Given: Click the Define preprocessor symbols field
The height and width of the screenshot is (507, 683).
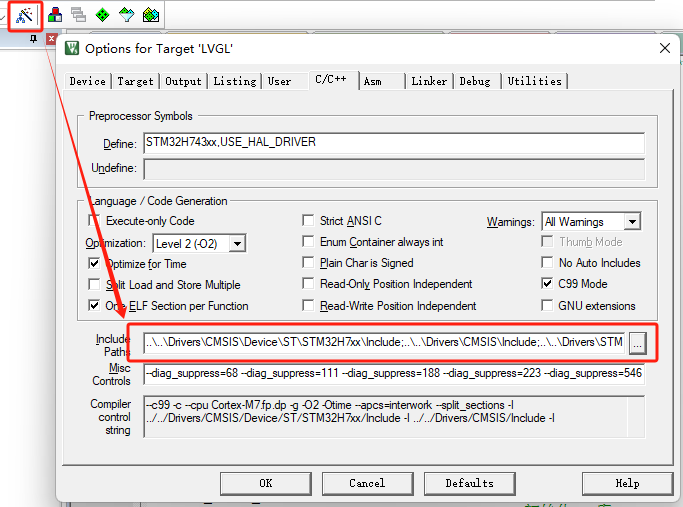Looking at the screenshot, I should [x=394, y=143].
